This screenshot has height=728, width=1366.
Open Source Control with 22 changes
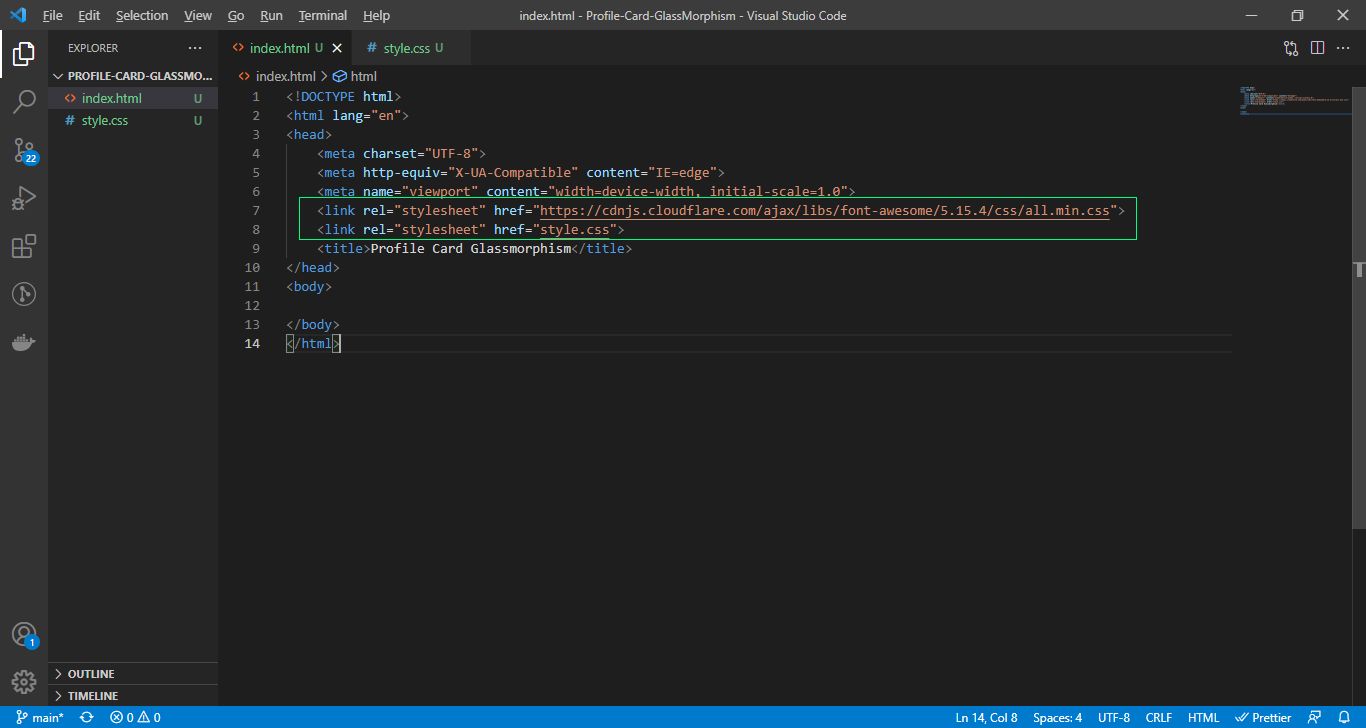(24, 150)
